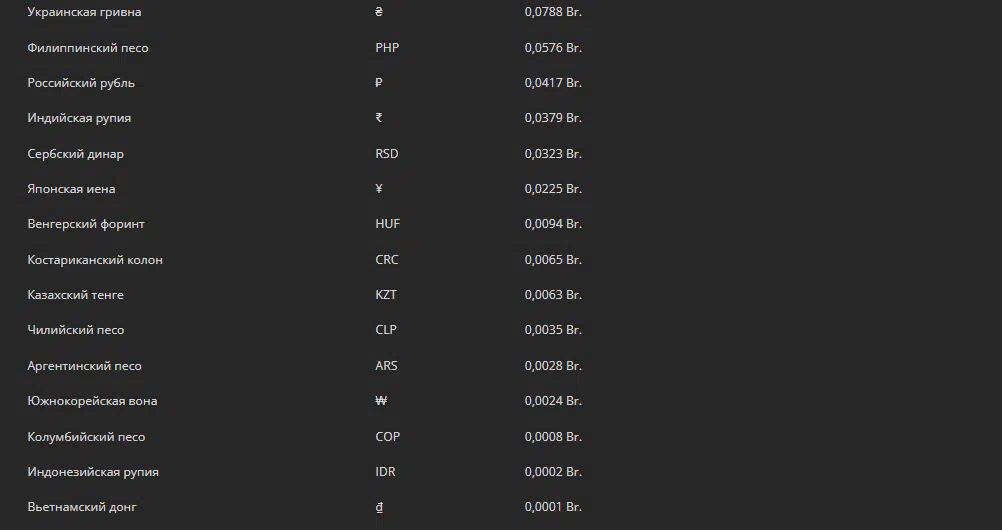Click the Japanese yen ¥ symbol
Image resolution: width=1002 pixels, height=530 pixels.
(x=379, y=189)
